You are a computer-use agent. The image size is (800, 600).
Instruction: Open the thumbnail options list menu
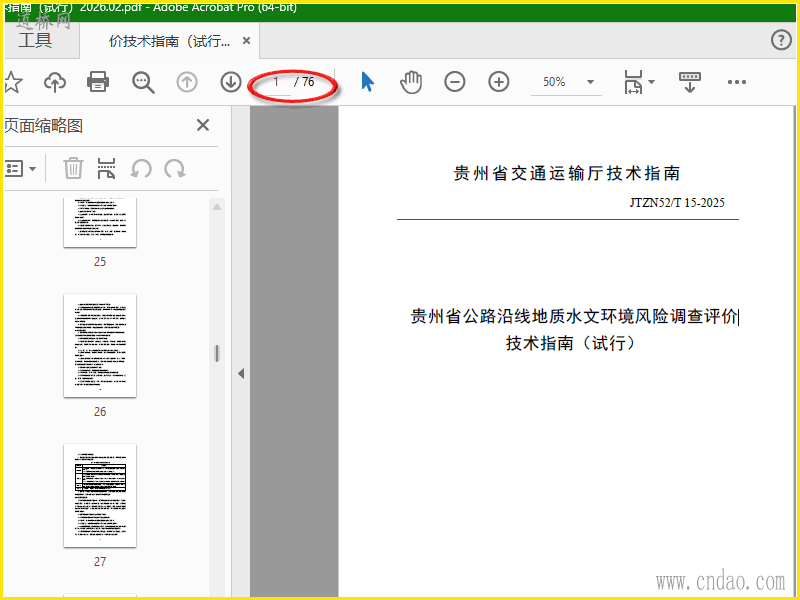point(20,168)
